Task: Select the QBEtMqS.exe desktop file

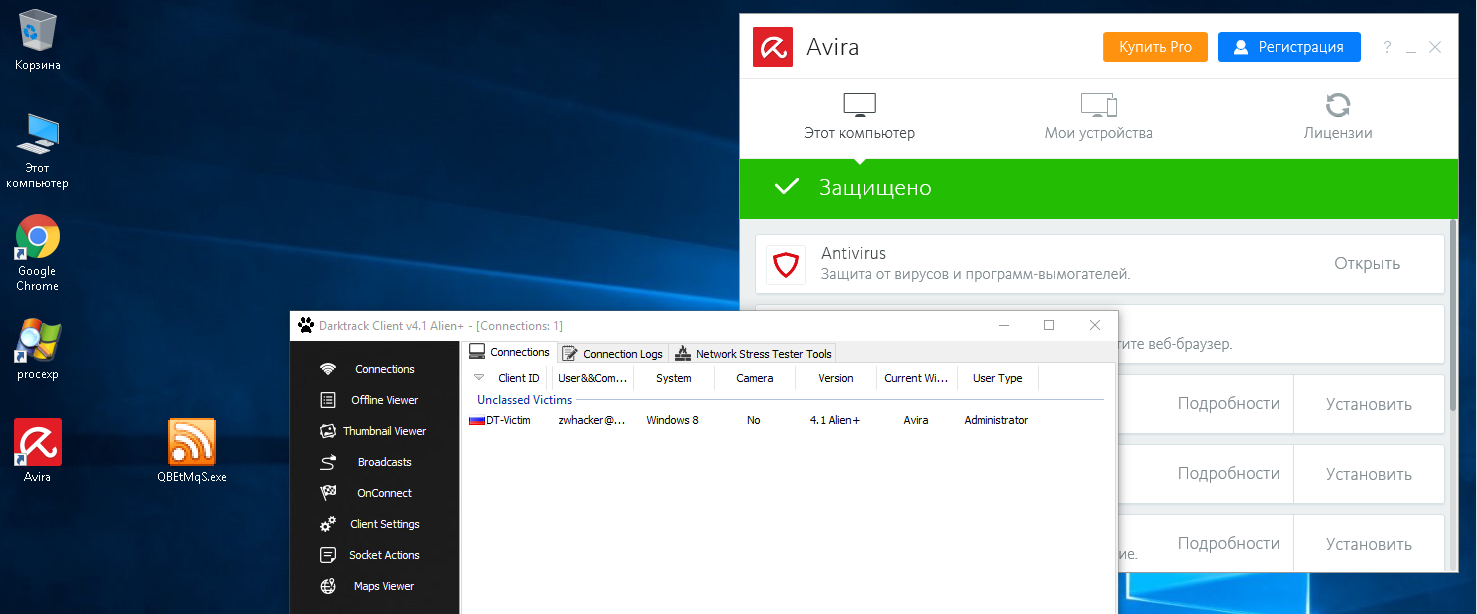Action: 192,451
